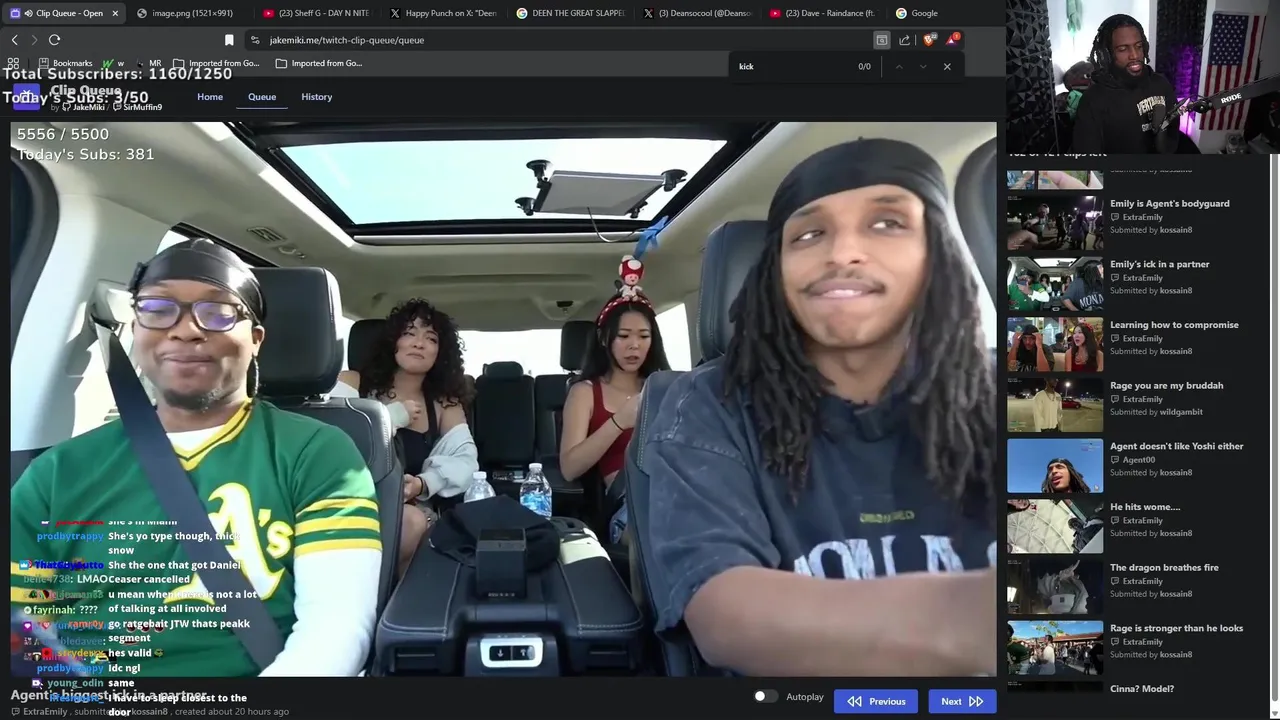Go to previous find result arrow
Viewport: 1280px width, 720px height.
tap(898, 67)
